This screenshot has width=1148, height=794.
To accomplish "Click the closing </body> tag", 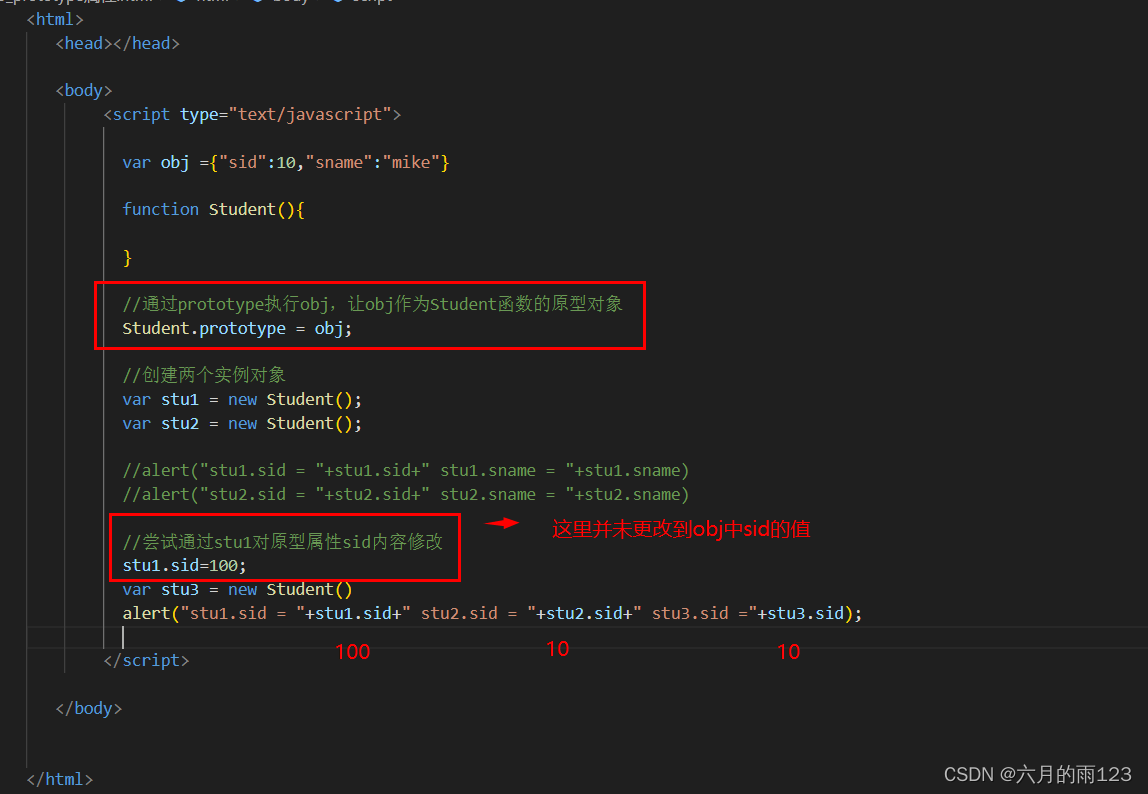I will [89, 709].
